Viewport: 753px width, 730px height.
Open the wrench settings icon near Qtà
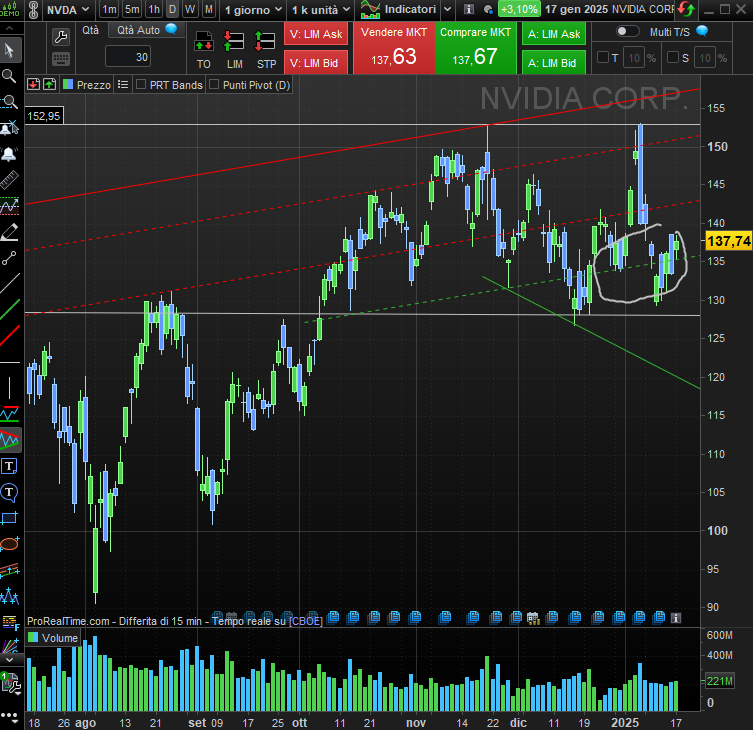(60, 37)
